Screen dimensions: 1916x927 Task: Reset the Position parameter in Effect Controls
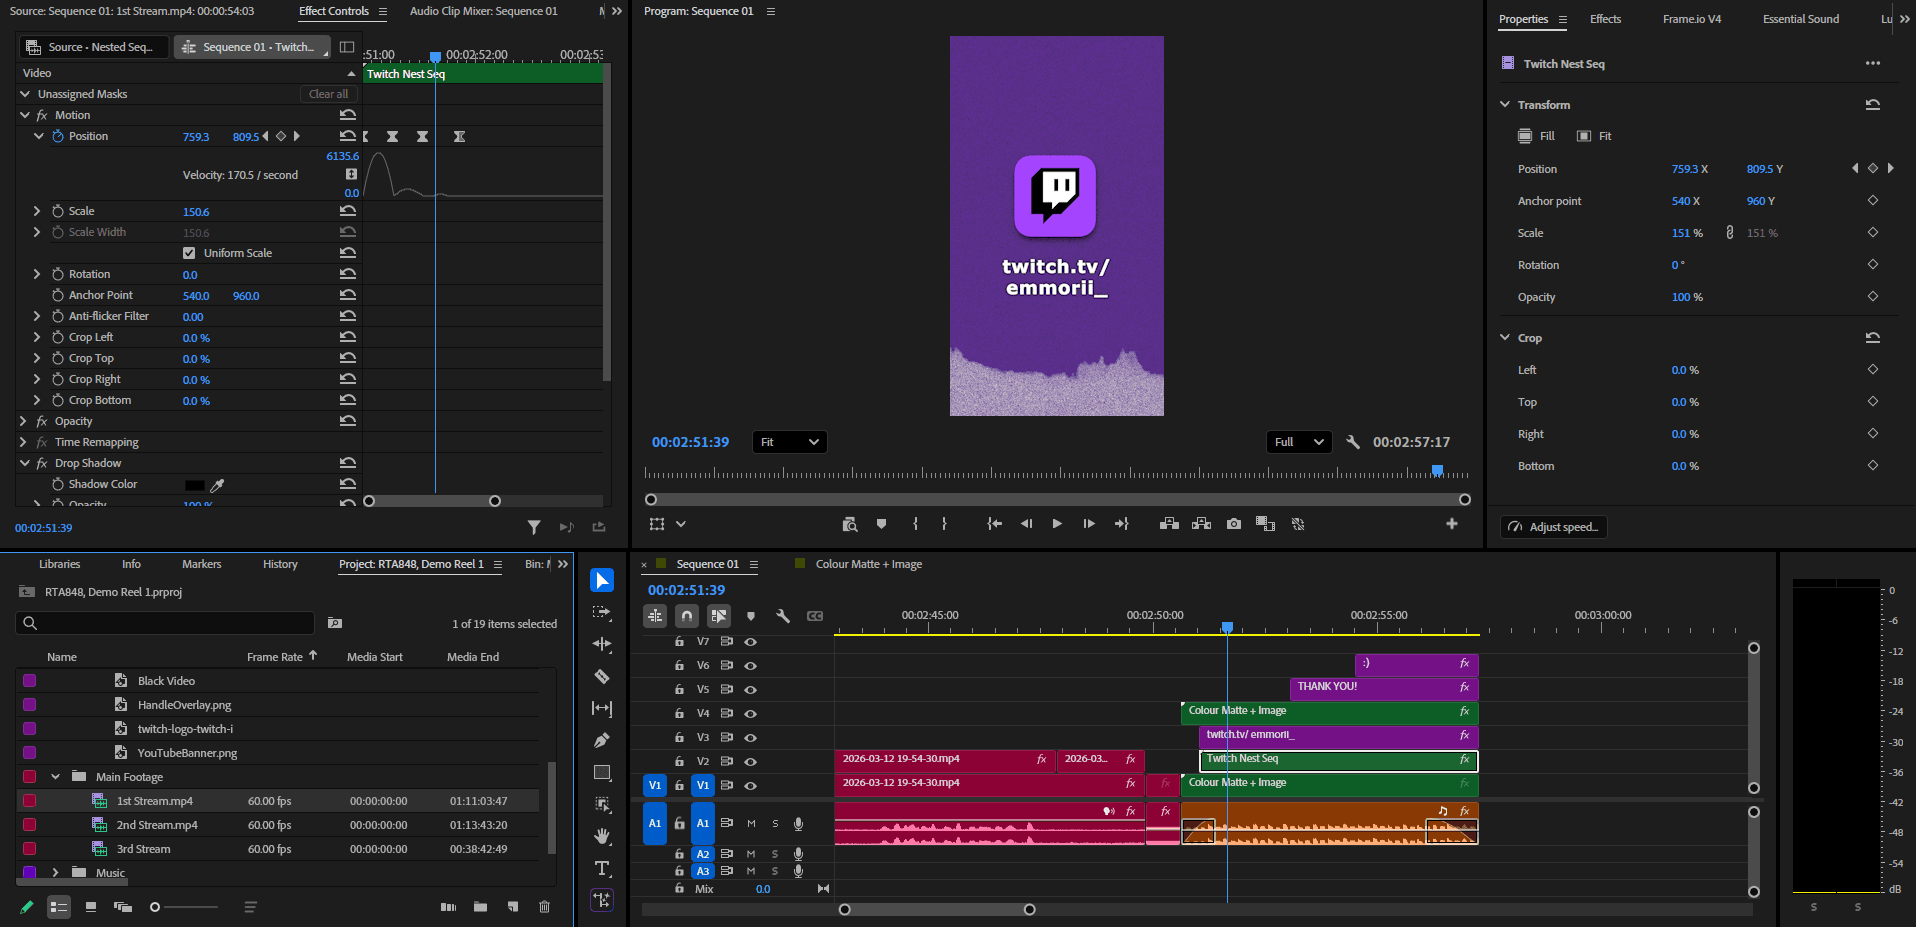[x=347, y=136]
